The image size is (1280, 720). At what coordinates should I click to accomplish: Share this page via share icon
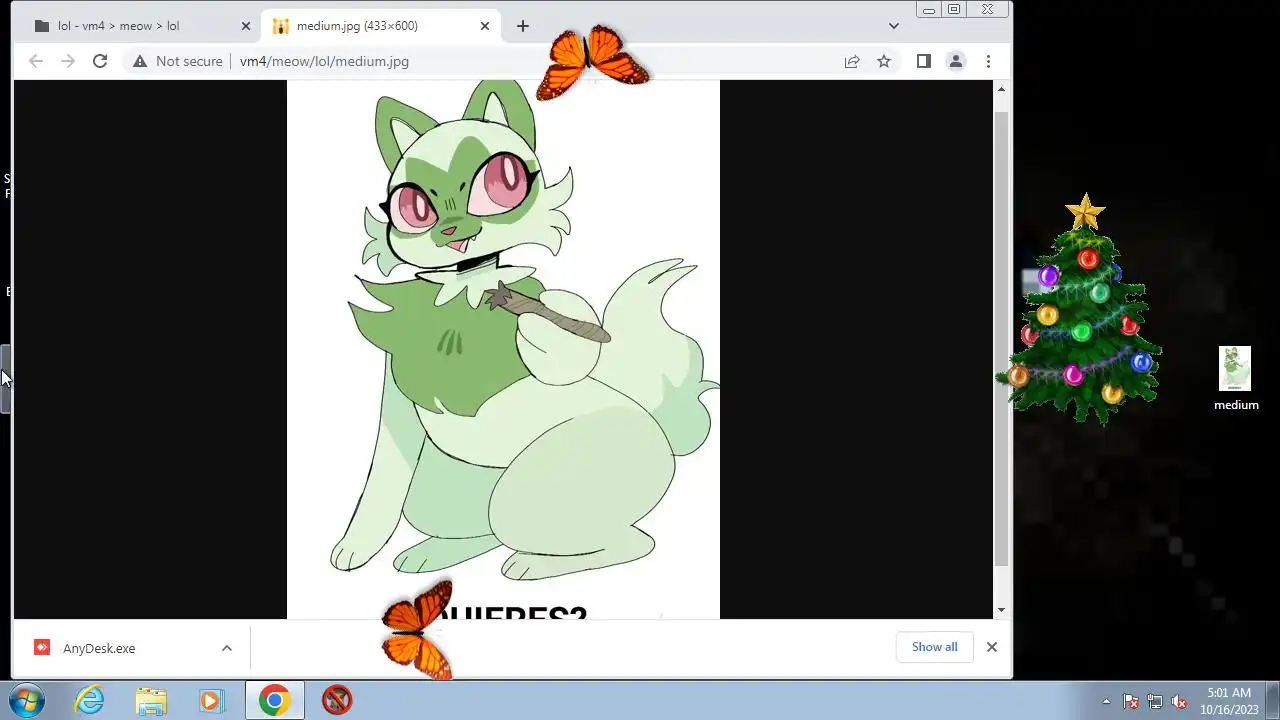[x=852, y=61]
